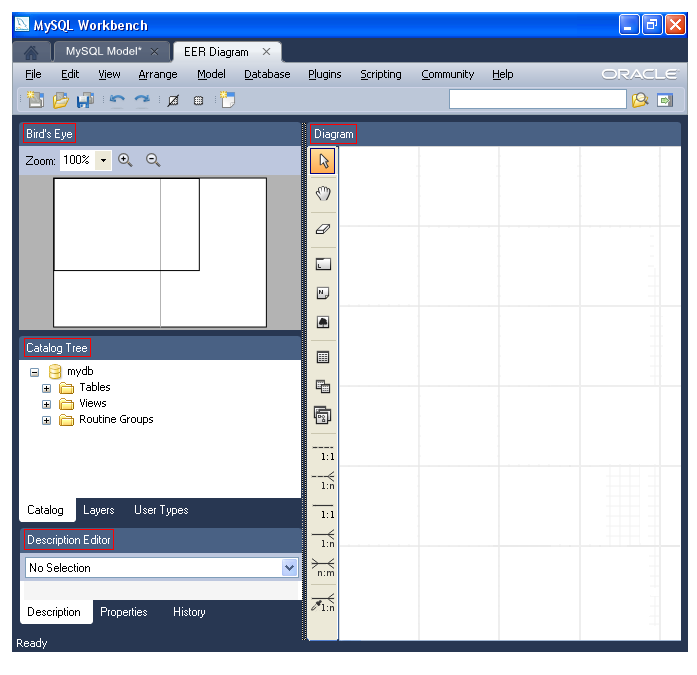Click the zoom out magnifier icon
The width and height of the screenshot is (697, 675).
click(153, 160)
